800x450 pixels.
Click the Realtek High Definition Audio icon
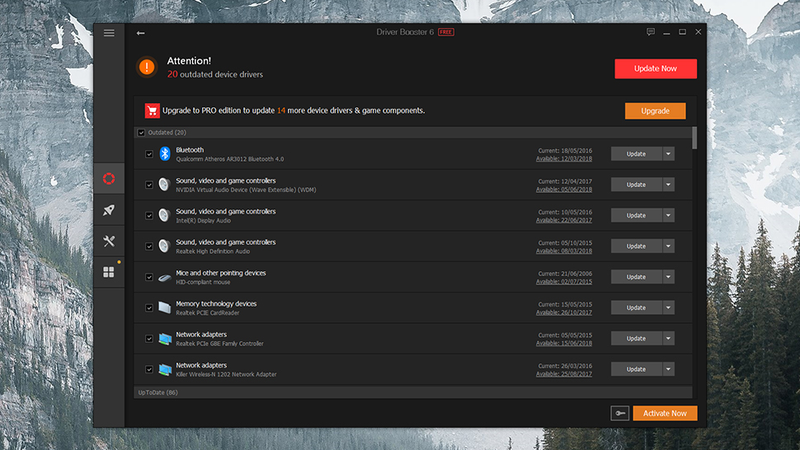coord(164,246)
